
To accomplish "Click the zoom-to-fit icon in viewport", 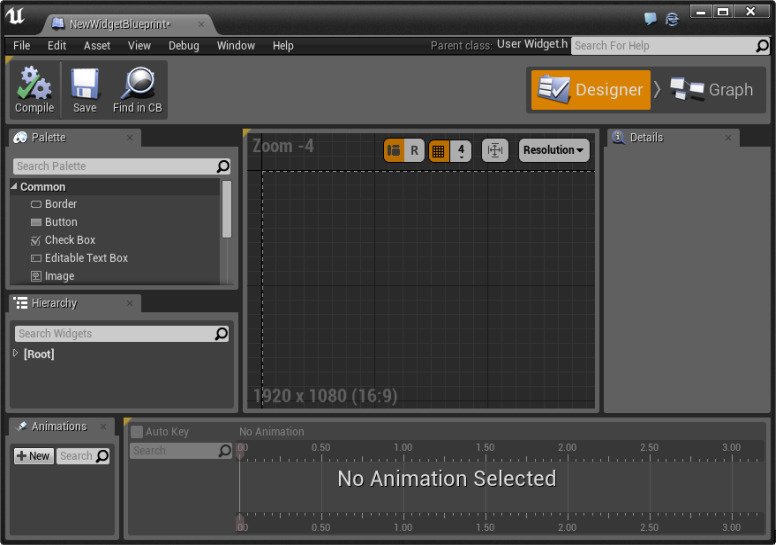I will [x=494, y=150].
